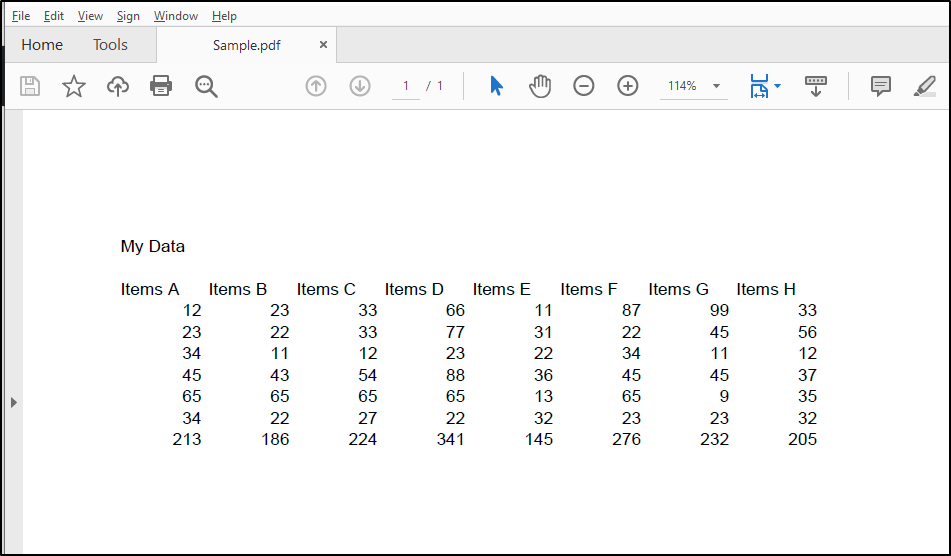The width and height of the screenshot is (951, 556).
Task: Go to previous page arrow
Action: [x=316, y=86]
